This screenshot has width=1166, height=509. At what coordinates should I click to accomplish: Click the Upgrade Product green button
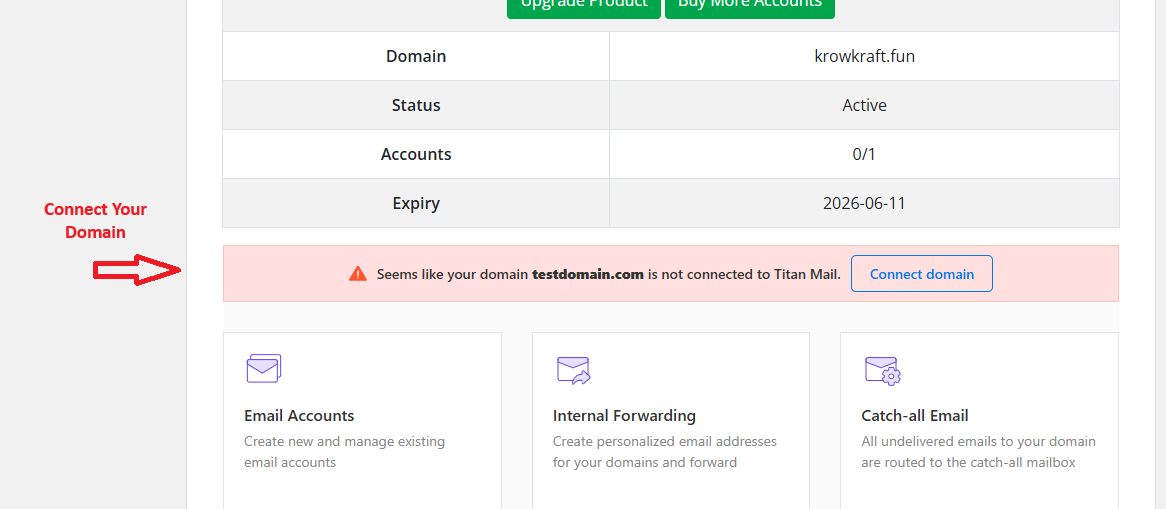pos(584,5)
